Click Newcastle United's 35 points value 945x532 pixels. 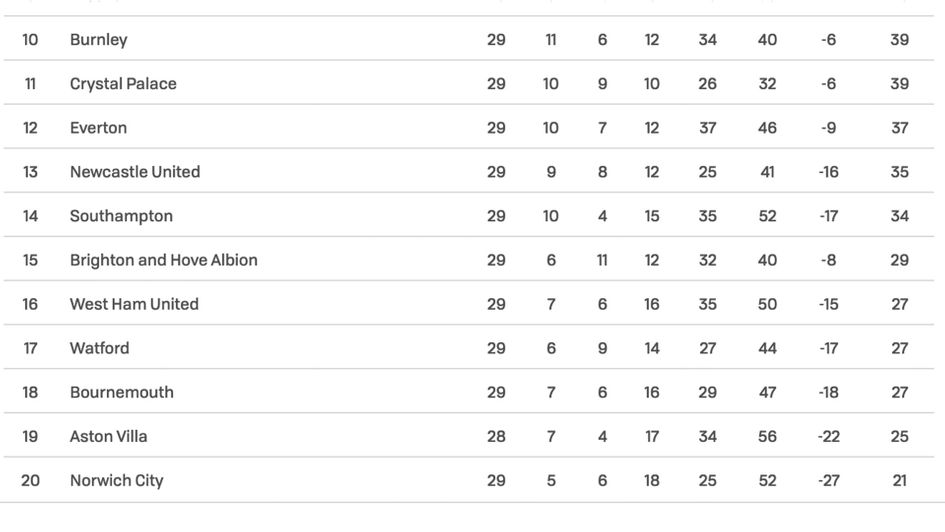[900, 172]
